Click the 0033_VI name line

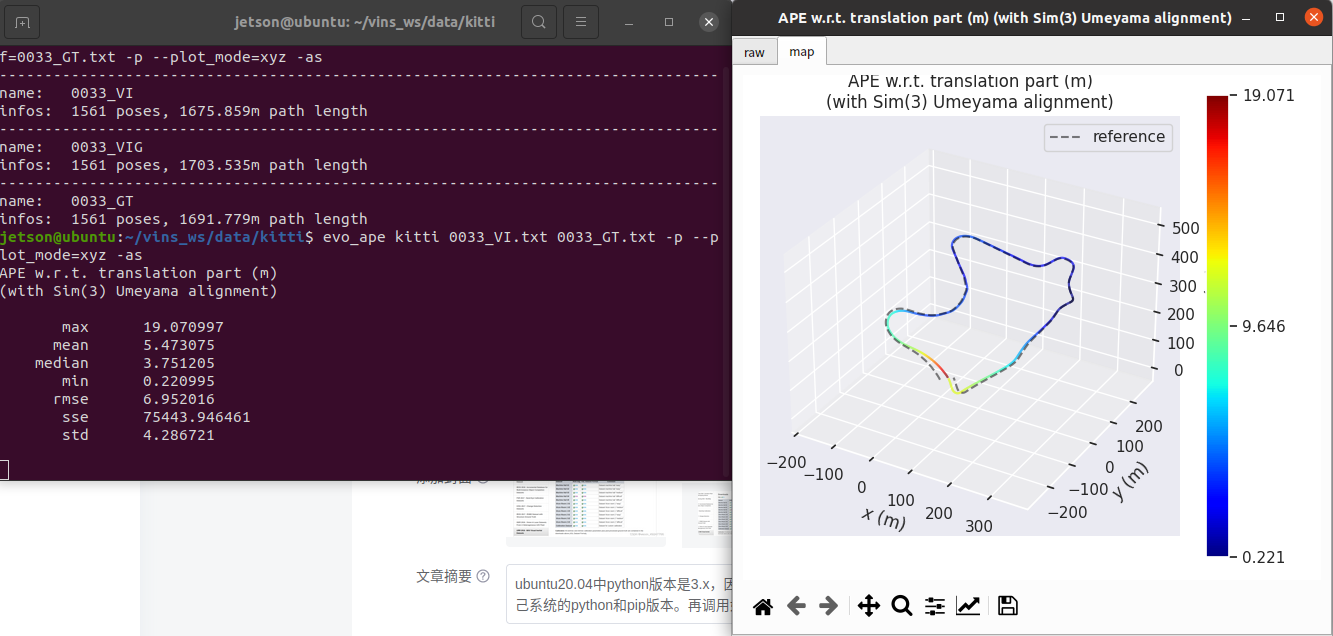tap(67, 93)
